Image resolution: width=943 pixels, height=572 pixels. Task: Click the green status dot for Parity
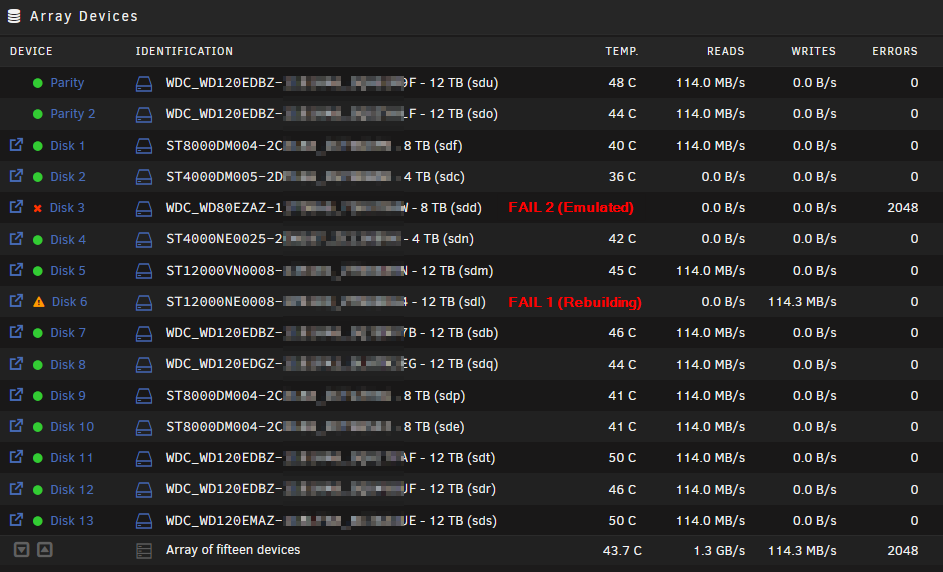point(38,83)
